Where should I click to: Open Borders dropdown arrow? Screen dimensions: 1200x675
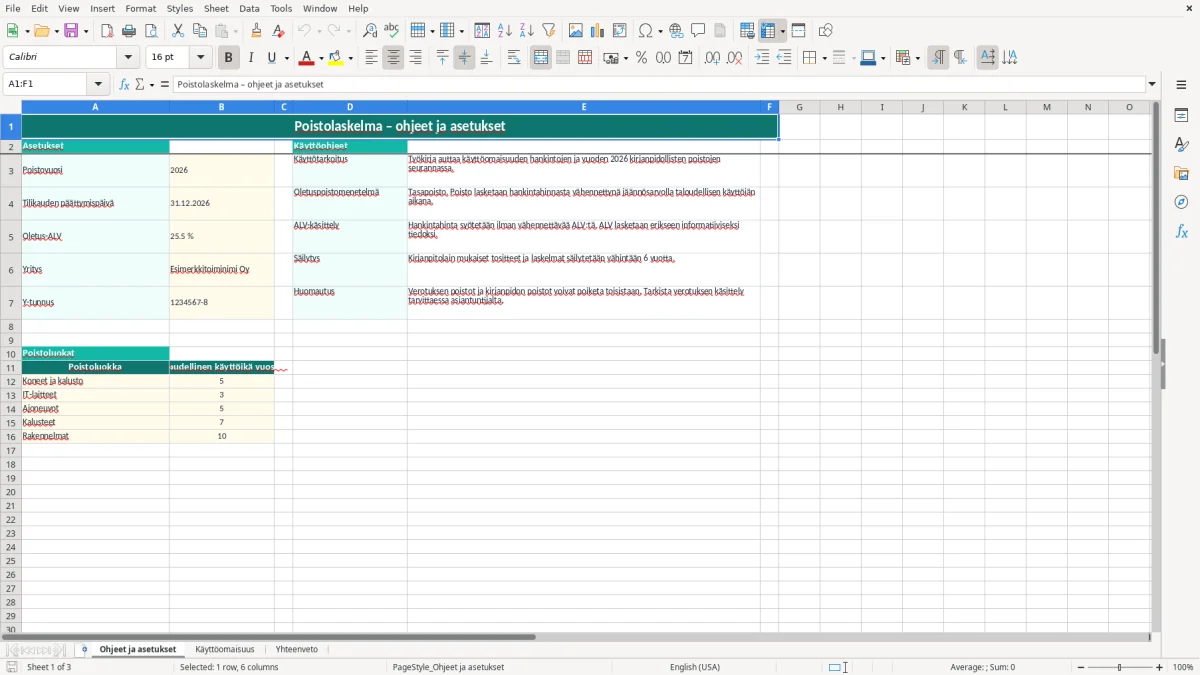pyautogui.click(x=824, y=58)
